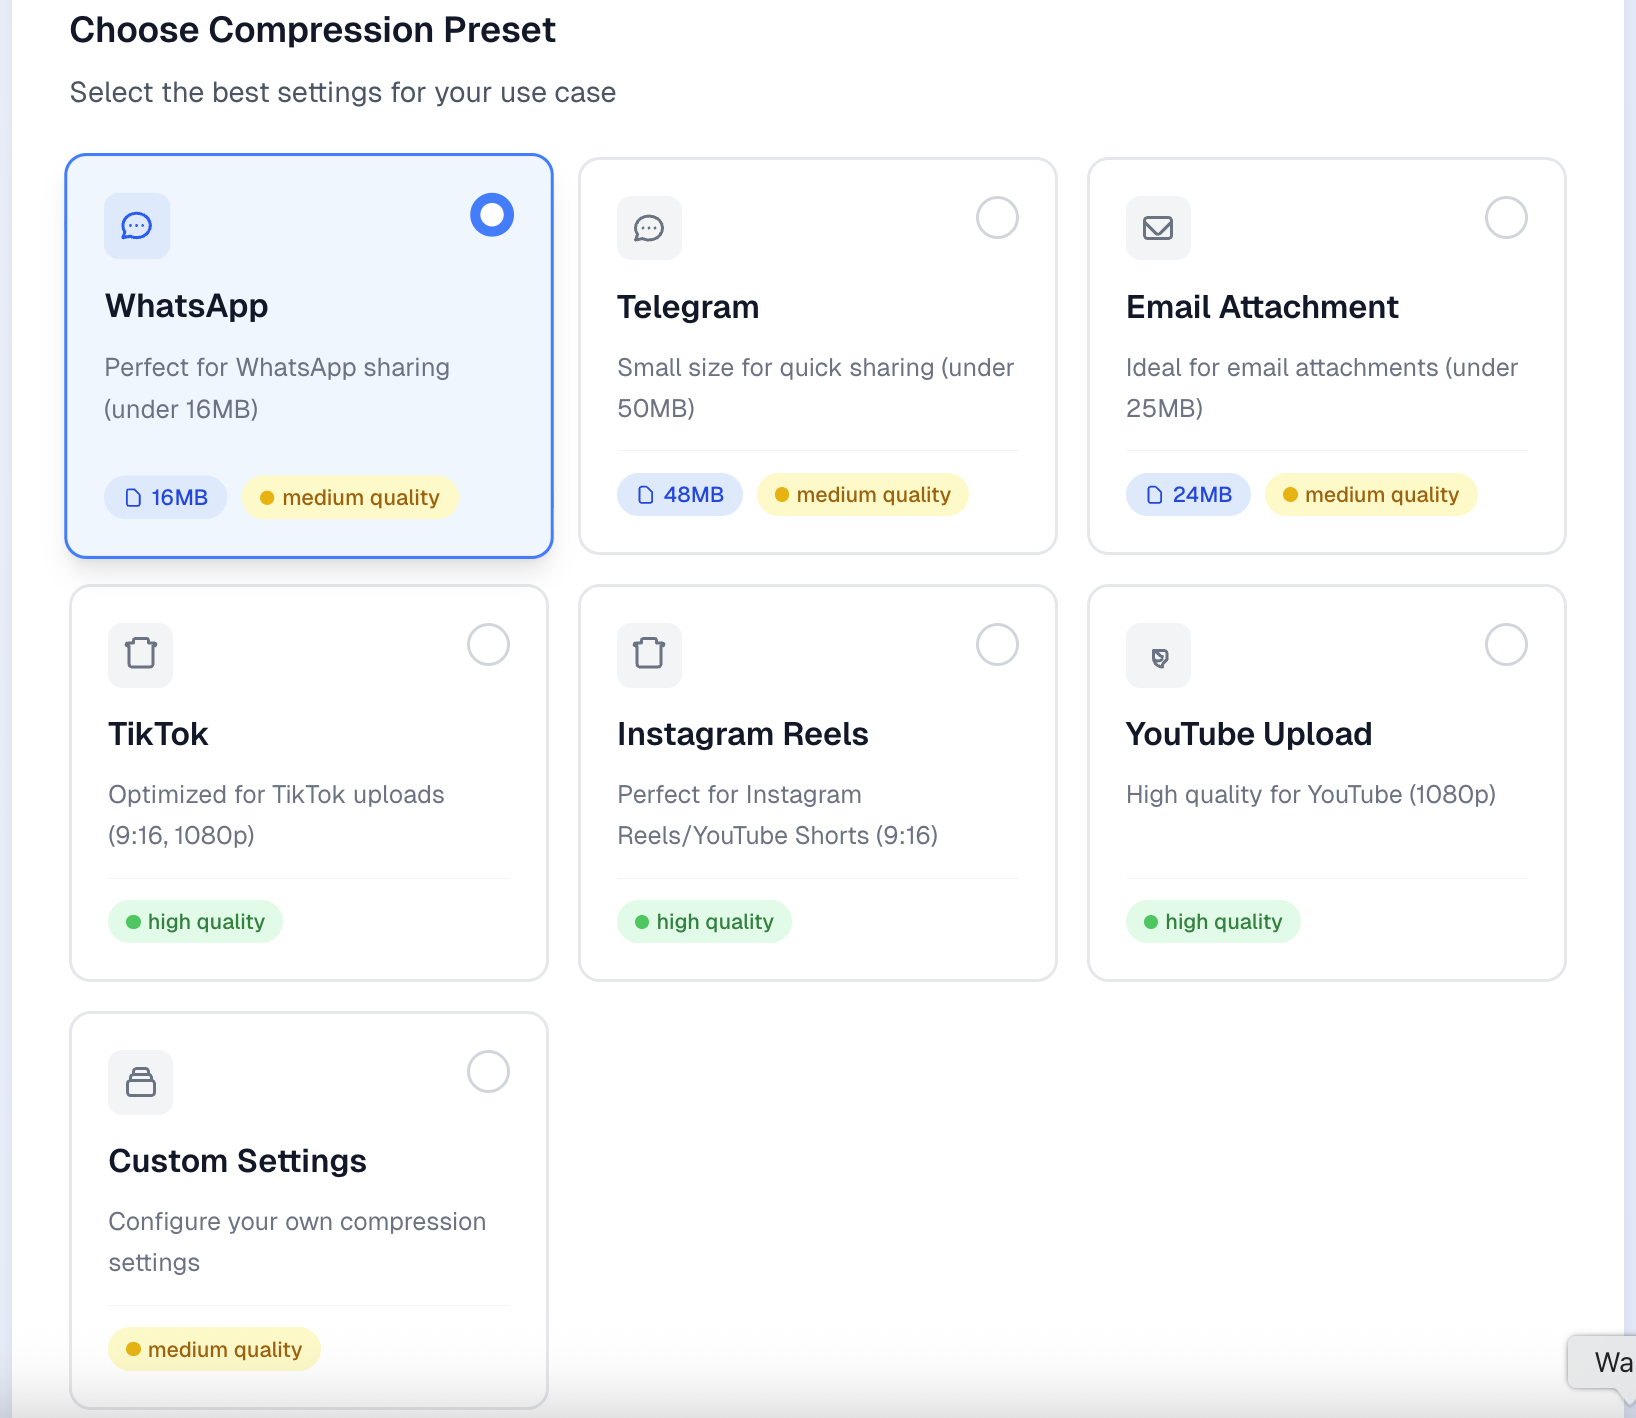
Task: Click 'Small size for quick sharing' description
Action: [816, 388]
